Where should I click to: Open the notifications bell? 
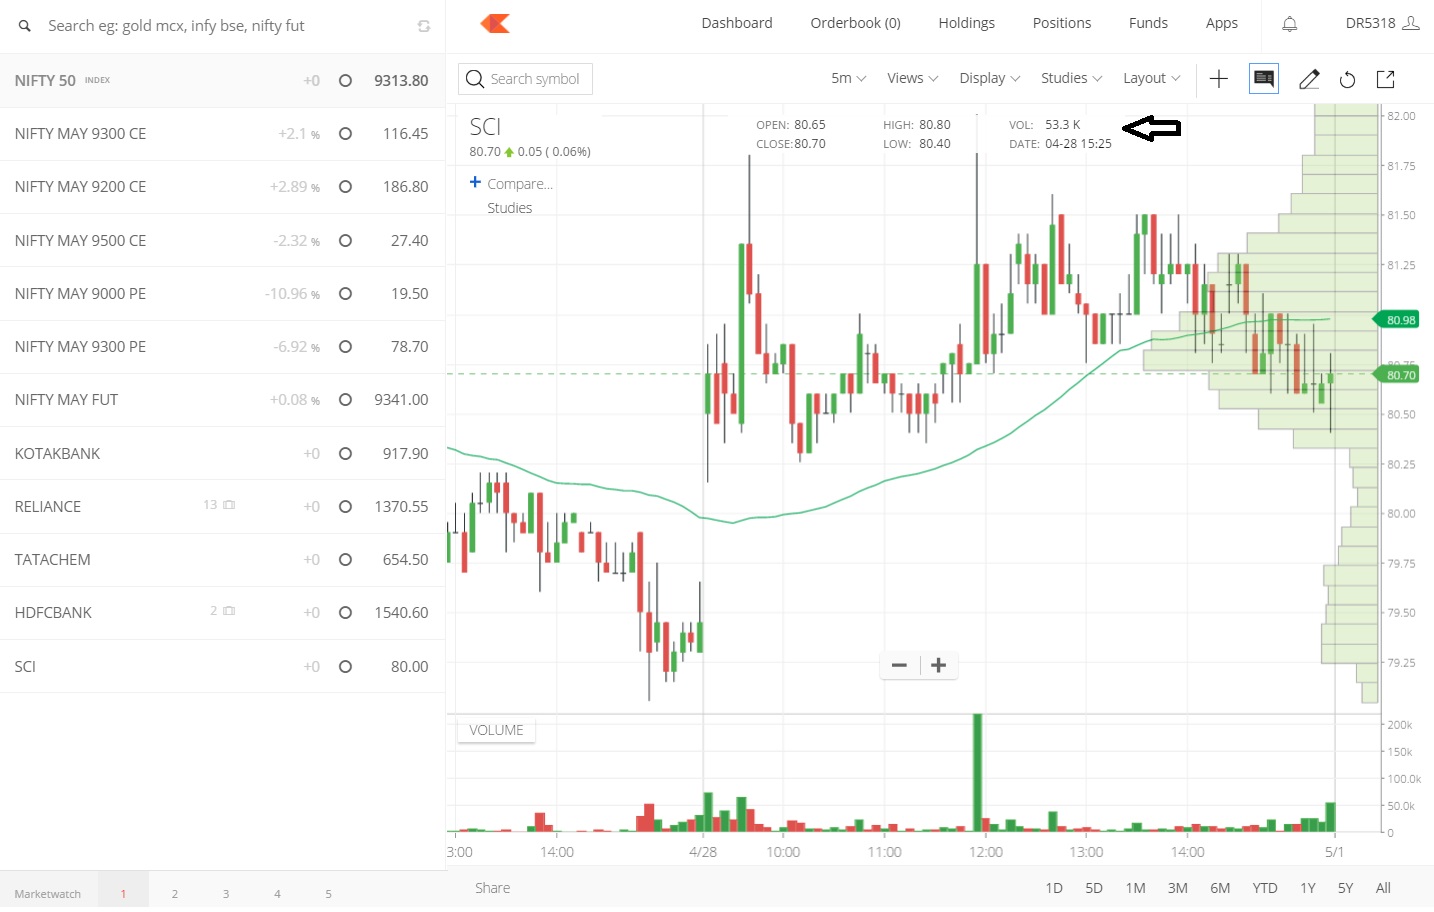coord(1290,24)
